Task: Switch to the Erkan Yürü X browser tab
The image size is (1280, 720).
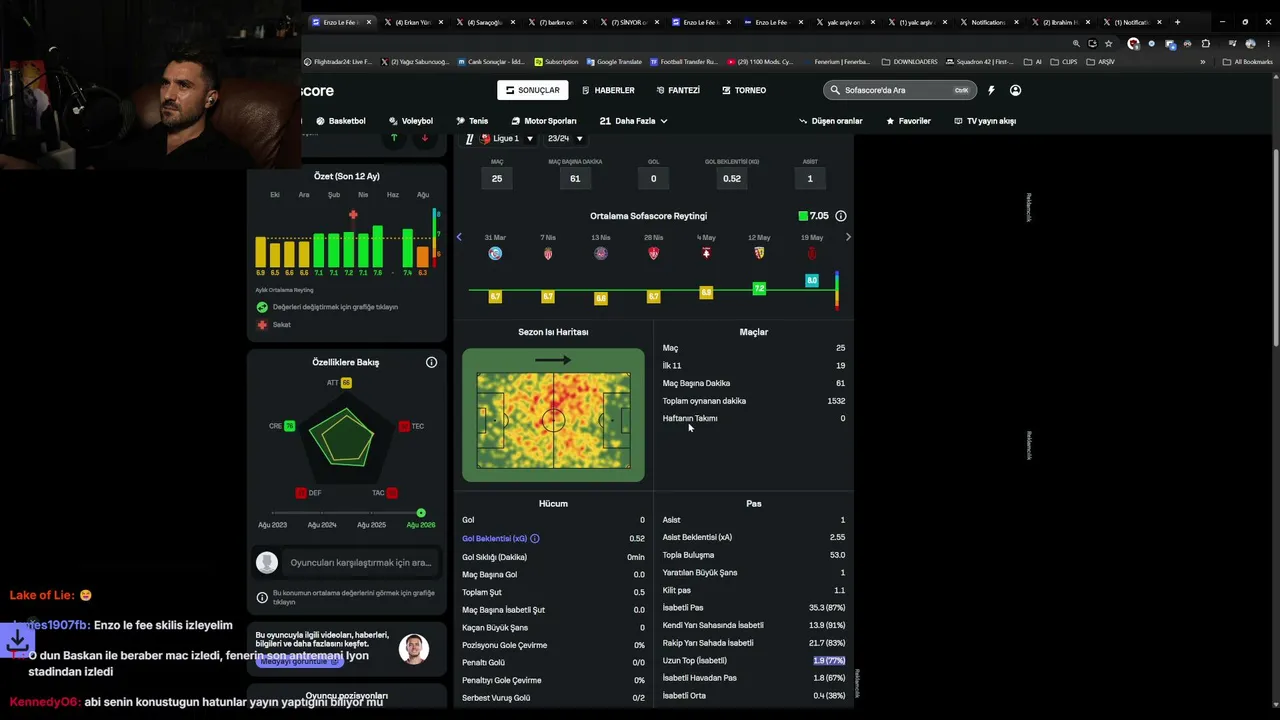Action: pos(412,22)
